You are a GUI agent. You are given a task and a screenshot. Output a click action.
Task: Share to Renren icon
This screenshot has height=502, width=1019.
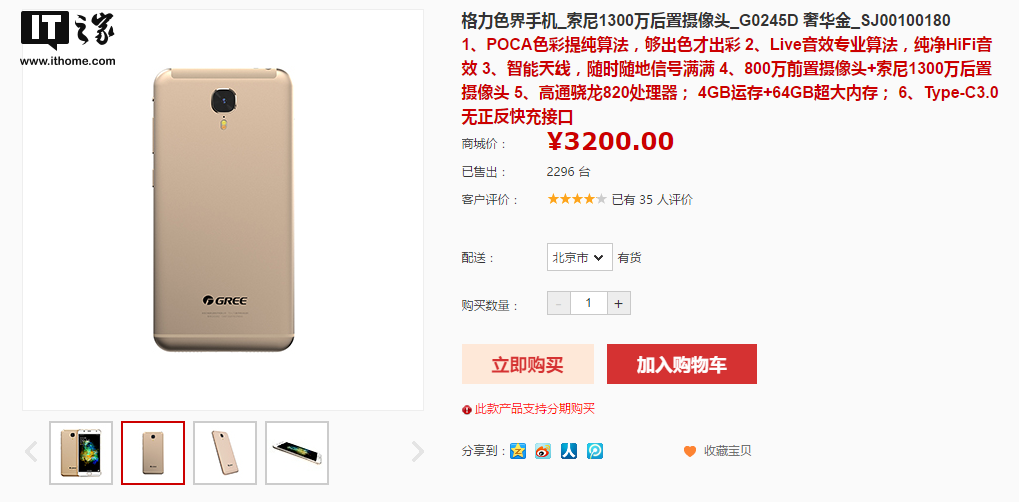point(569,451)
